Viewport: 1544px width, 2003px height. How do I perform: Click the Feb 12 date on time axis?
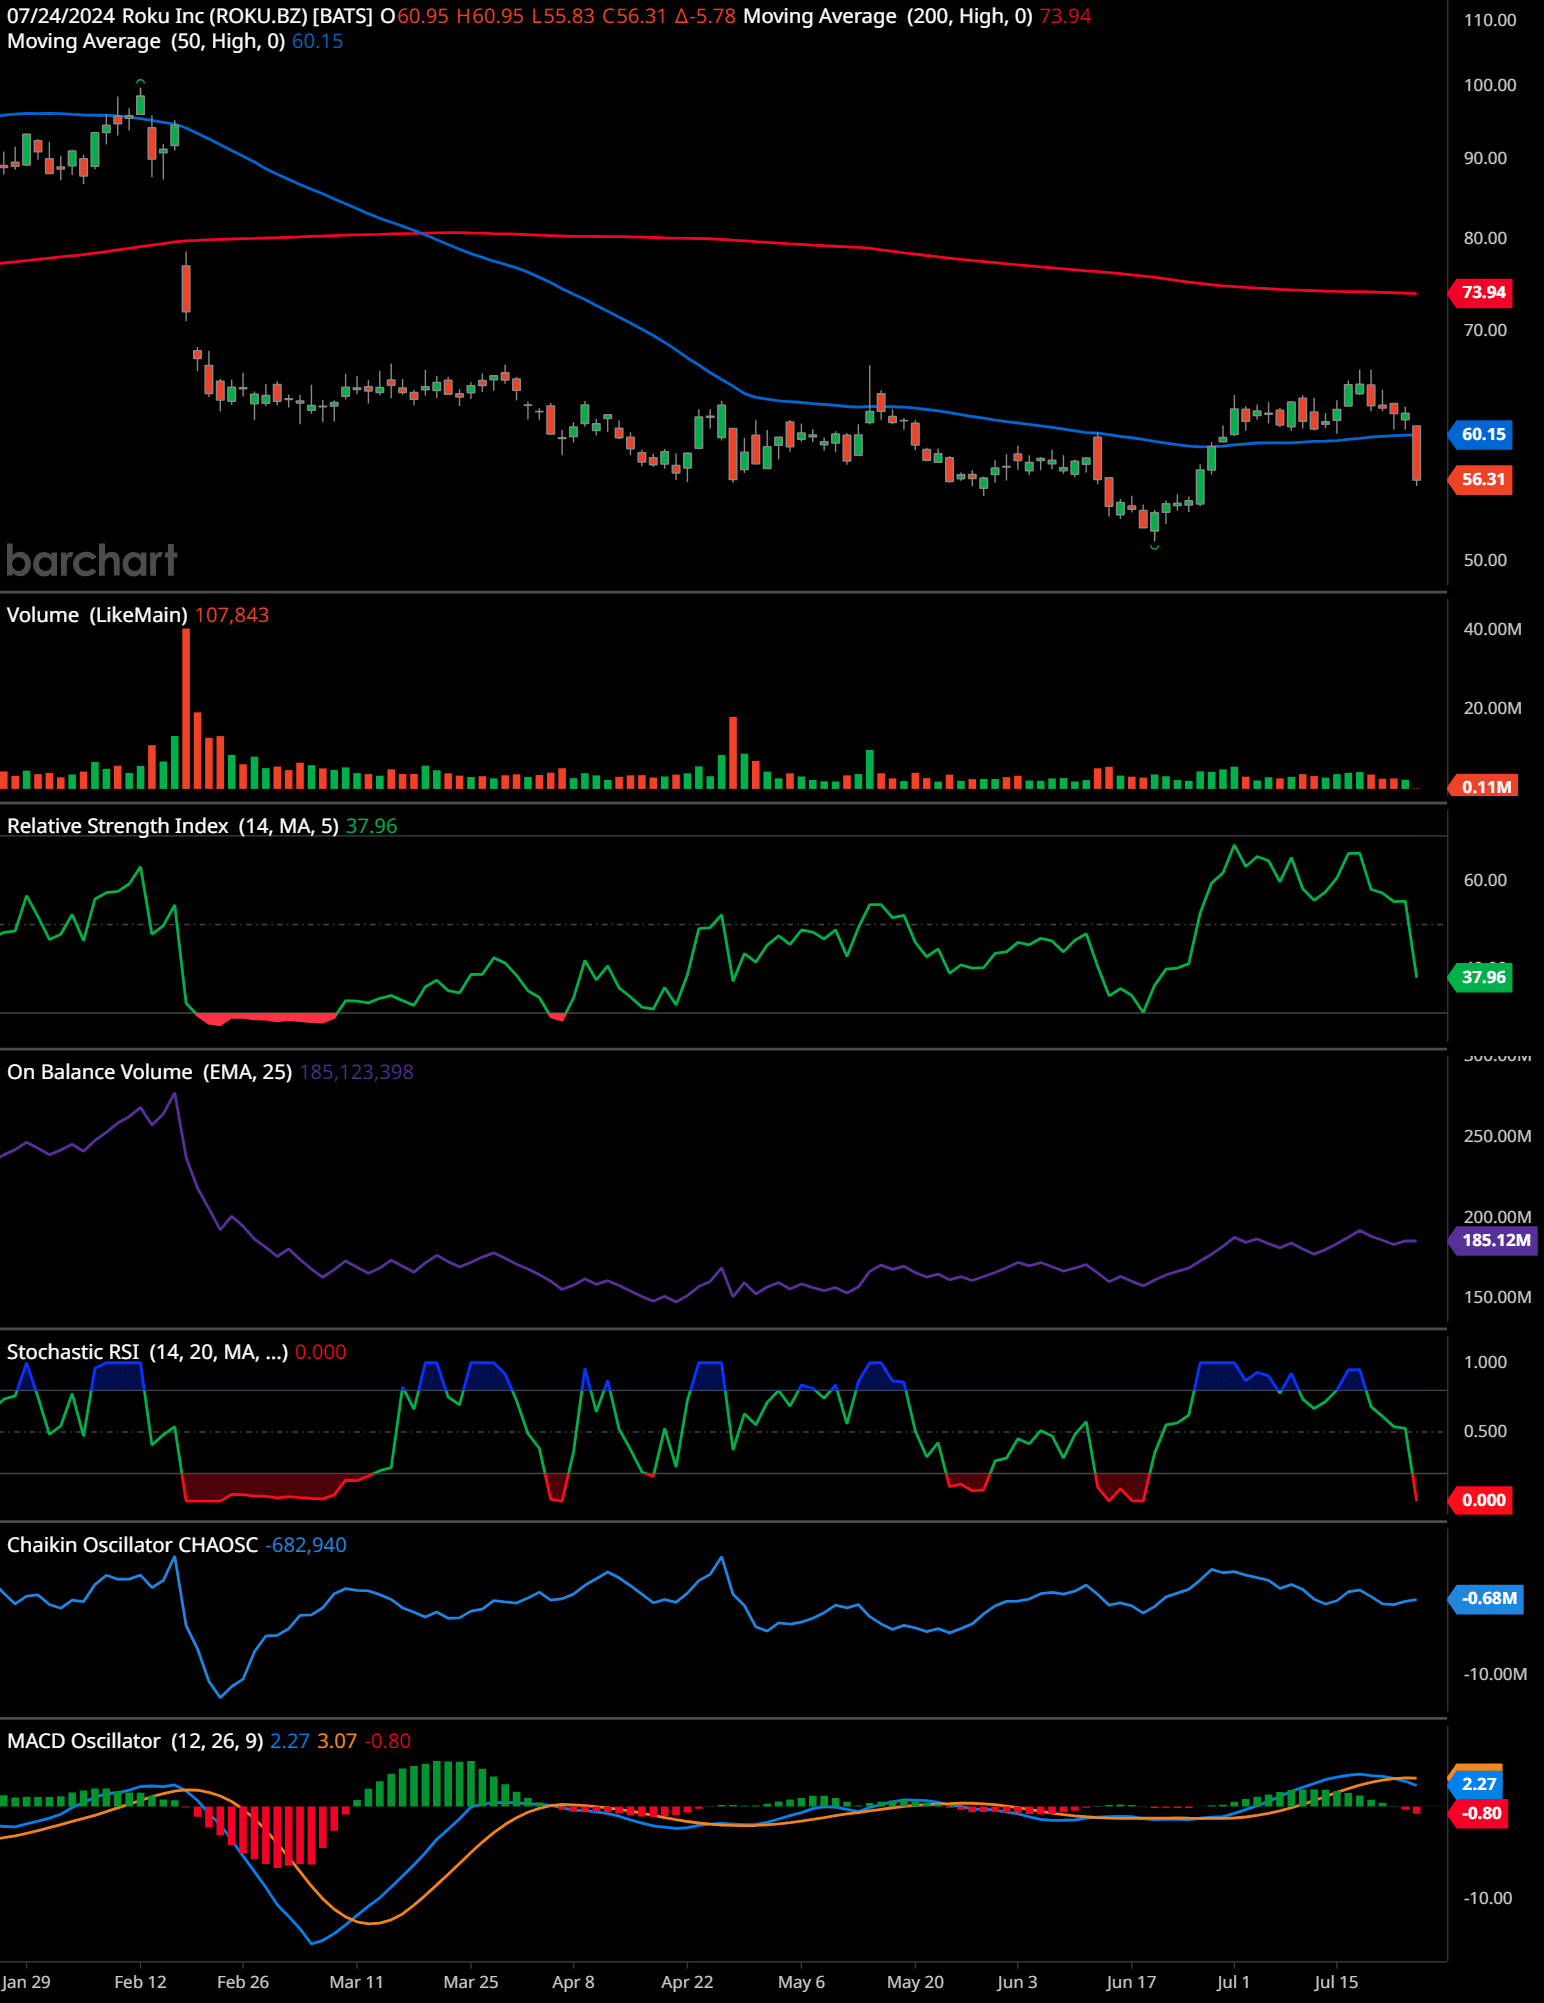click(140, 1982)
